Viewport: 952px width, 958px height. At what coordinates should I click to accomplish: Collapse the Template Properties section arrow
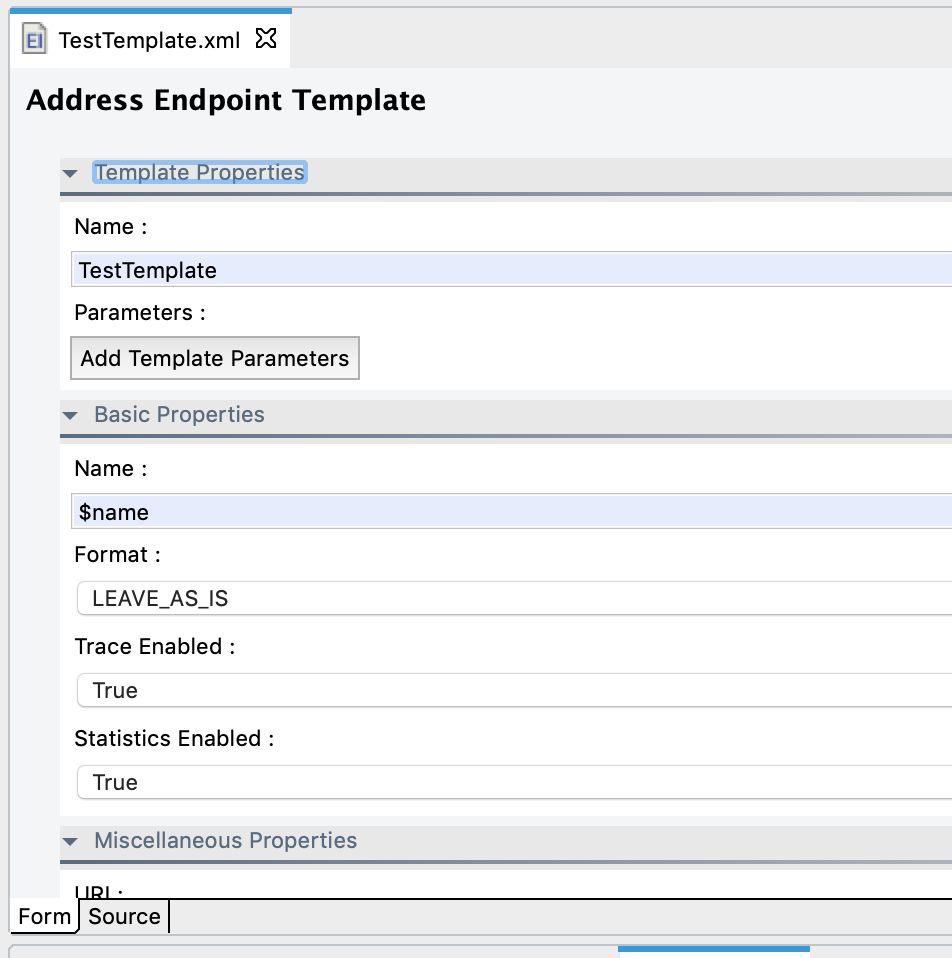(70, 174)
